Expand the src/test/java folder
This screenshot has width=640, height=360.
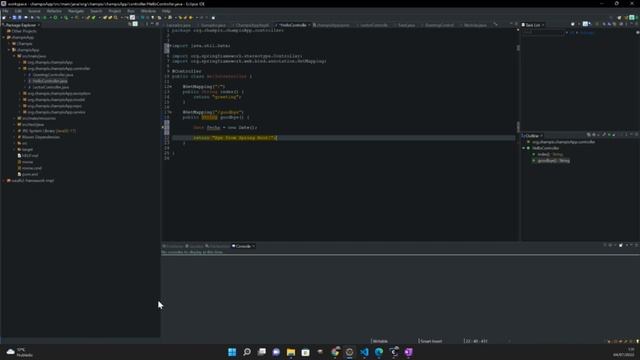click(14, 124)
